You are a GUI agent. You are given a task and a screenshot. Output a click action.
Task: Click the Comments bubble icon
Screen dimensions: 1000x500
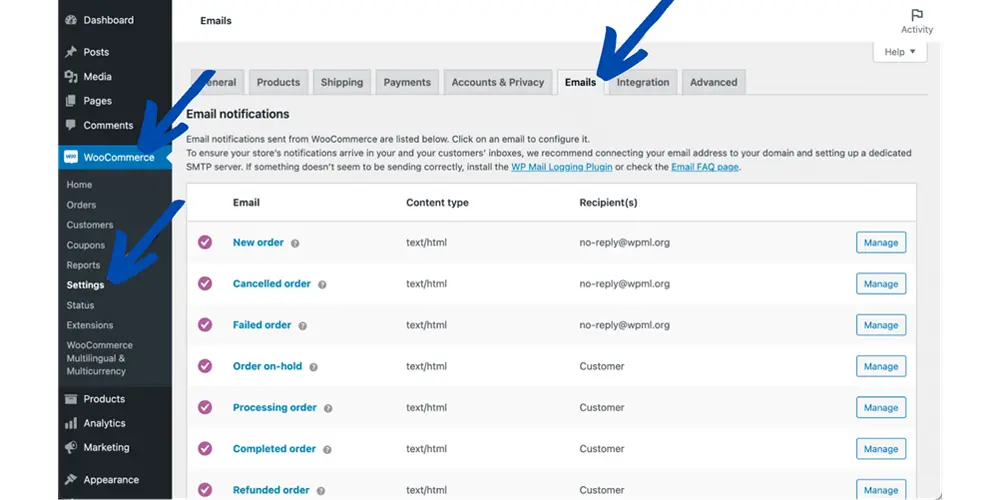[71, 125]
